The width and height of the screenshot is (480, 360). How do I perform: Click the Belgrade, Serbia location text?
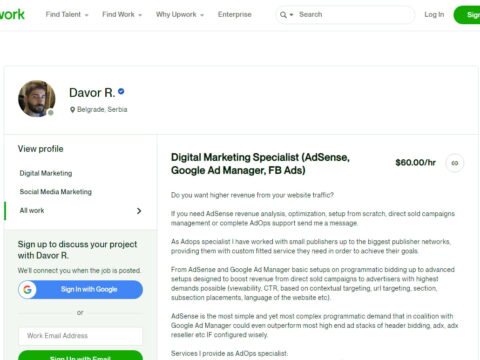tap(102, 109)
